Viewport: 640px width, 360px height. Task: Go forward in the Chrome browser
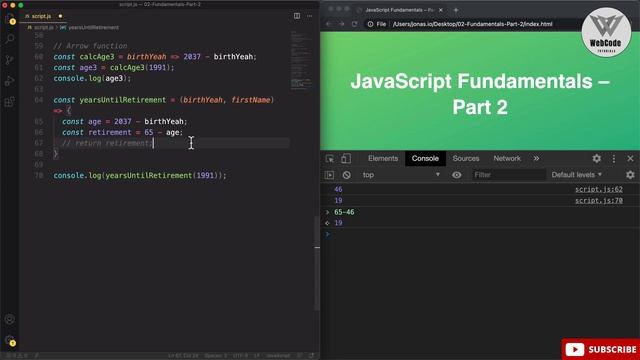342,24
